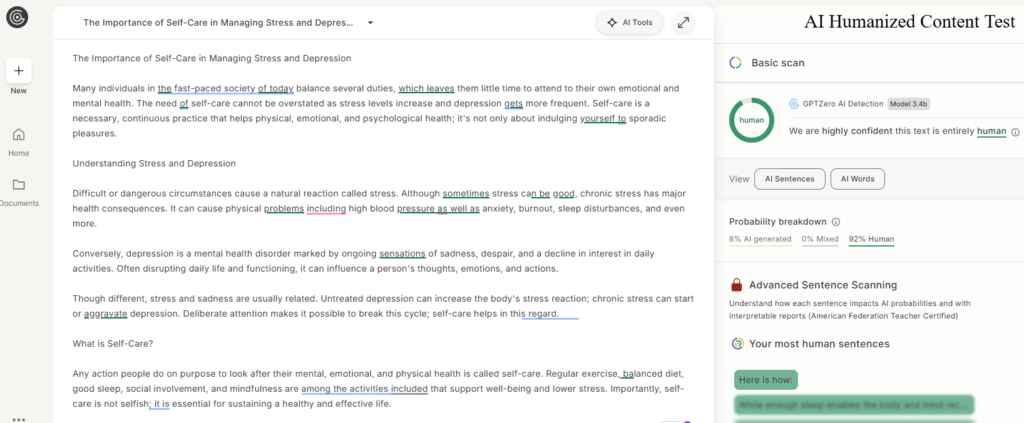Click the underlined word "aggravate"

click(x=106, y=314)
